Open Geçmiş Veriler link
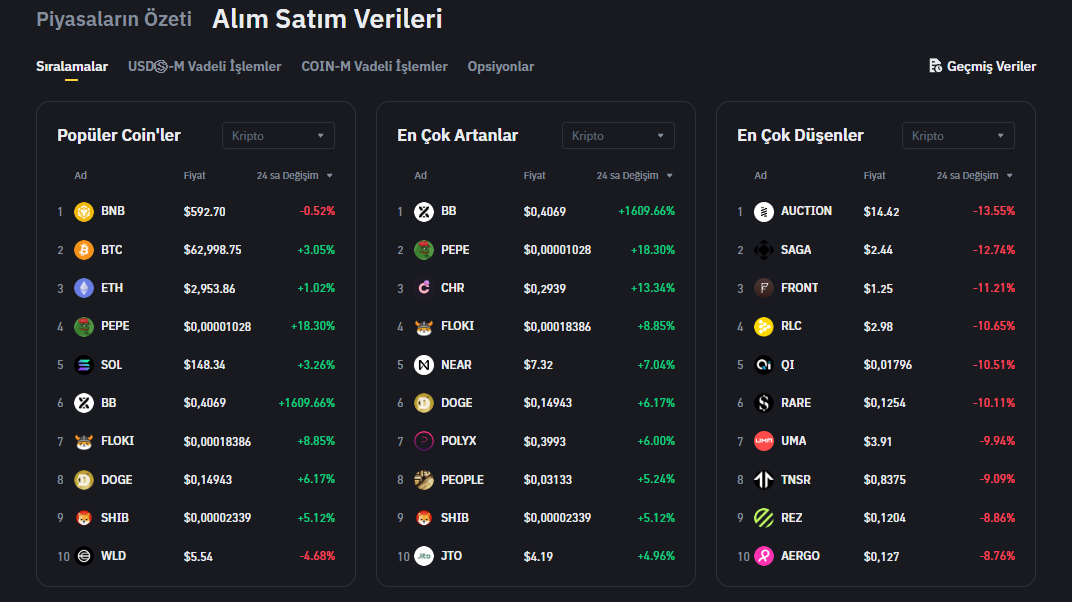This screenshot has height=602, width=1072. (991, 67)
